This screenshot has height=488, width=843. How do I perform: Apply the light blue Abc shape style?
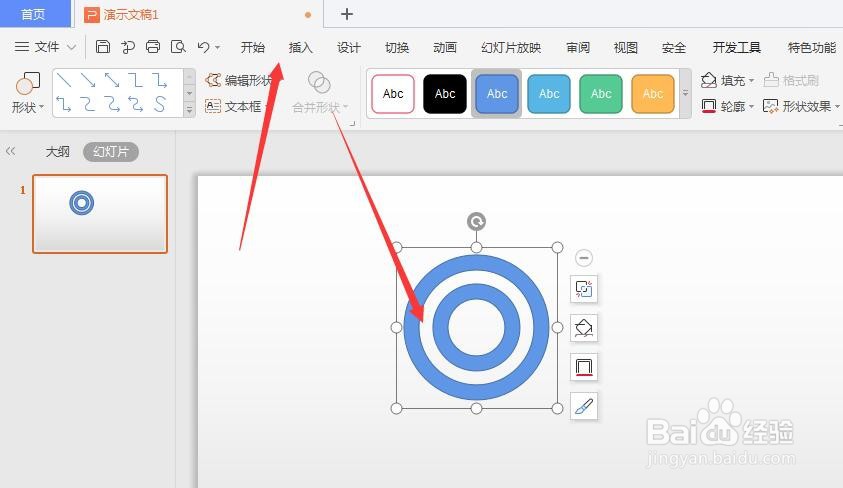[549, 94]
